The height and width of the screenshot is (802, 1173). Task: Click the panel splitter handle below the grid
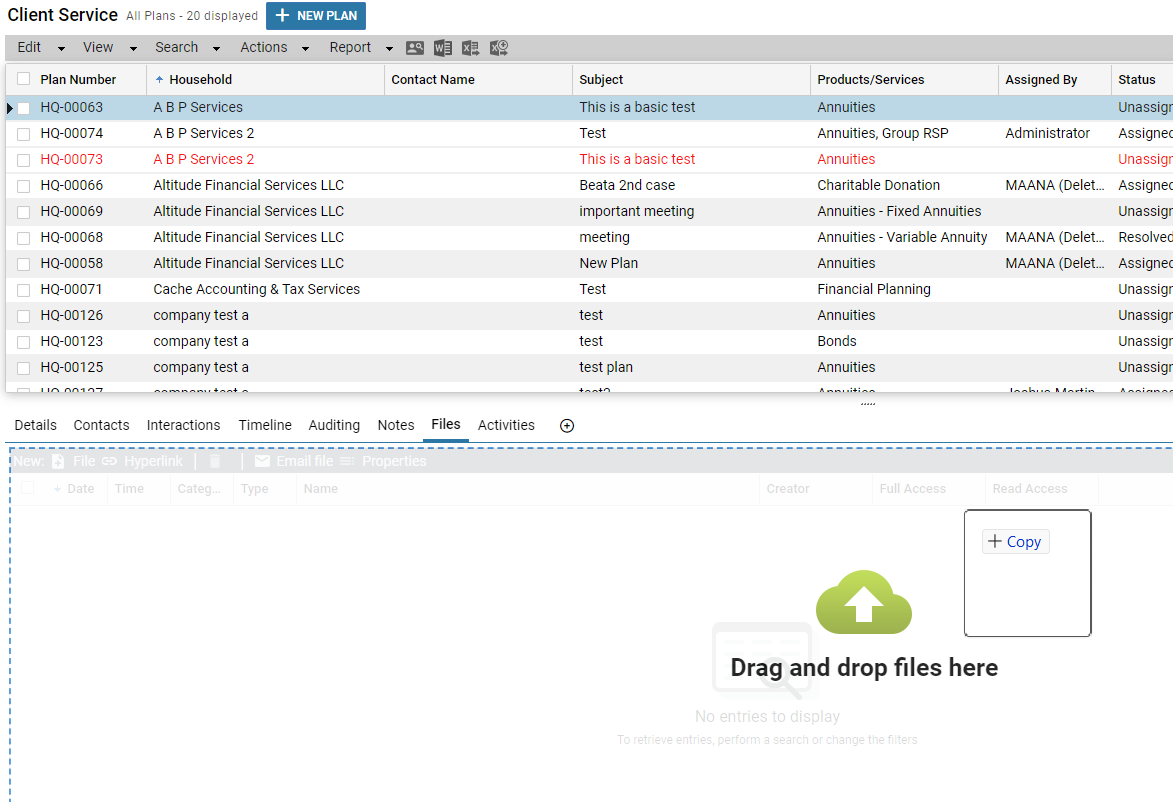coord(867,404)
